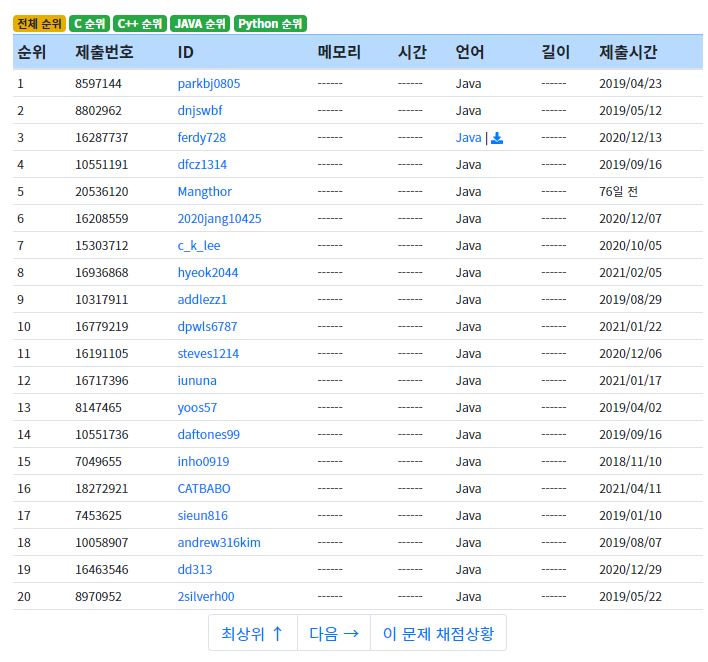Viewport: 708px width, 662px height.
Task: Select the 전체 순위 tab
Action: 39,23
